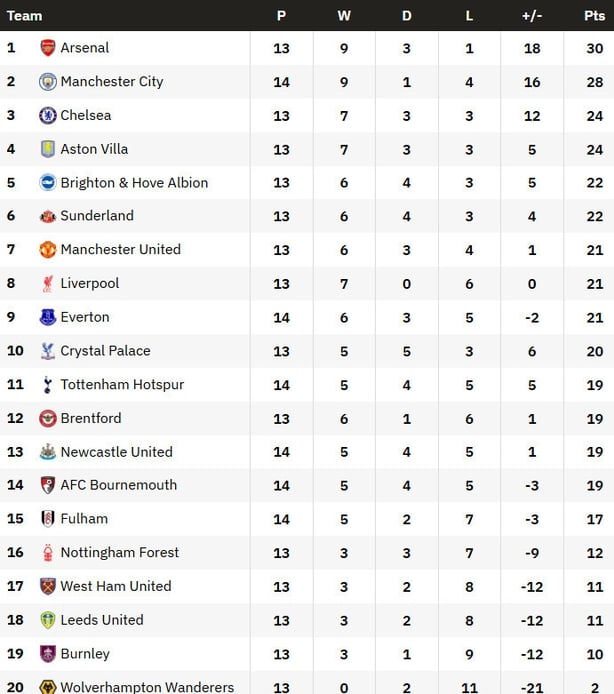
Task: Click the Everton club badge icon
Action: tap(47, 317)
